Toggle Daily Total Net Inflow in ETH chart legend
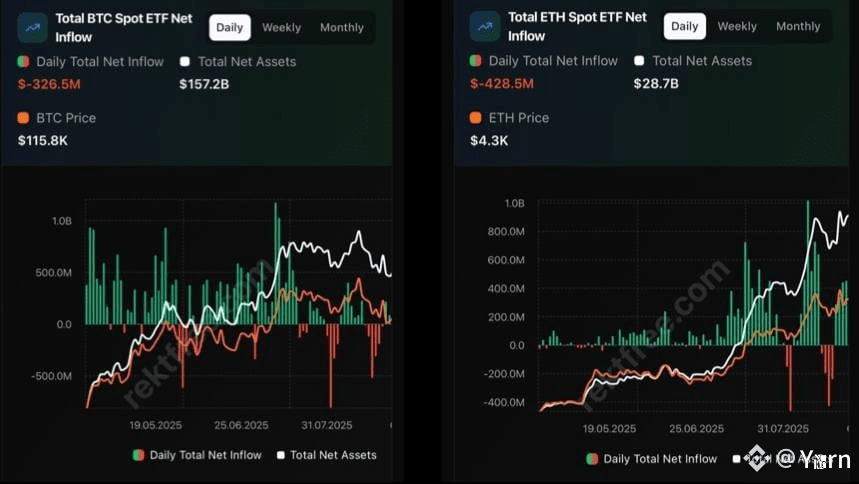 tap(652, 459)
